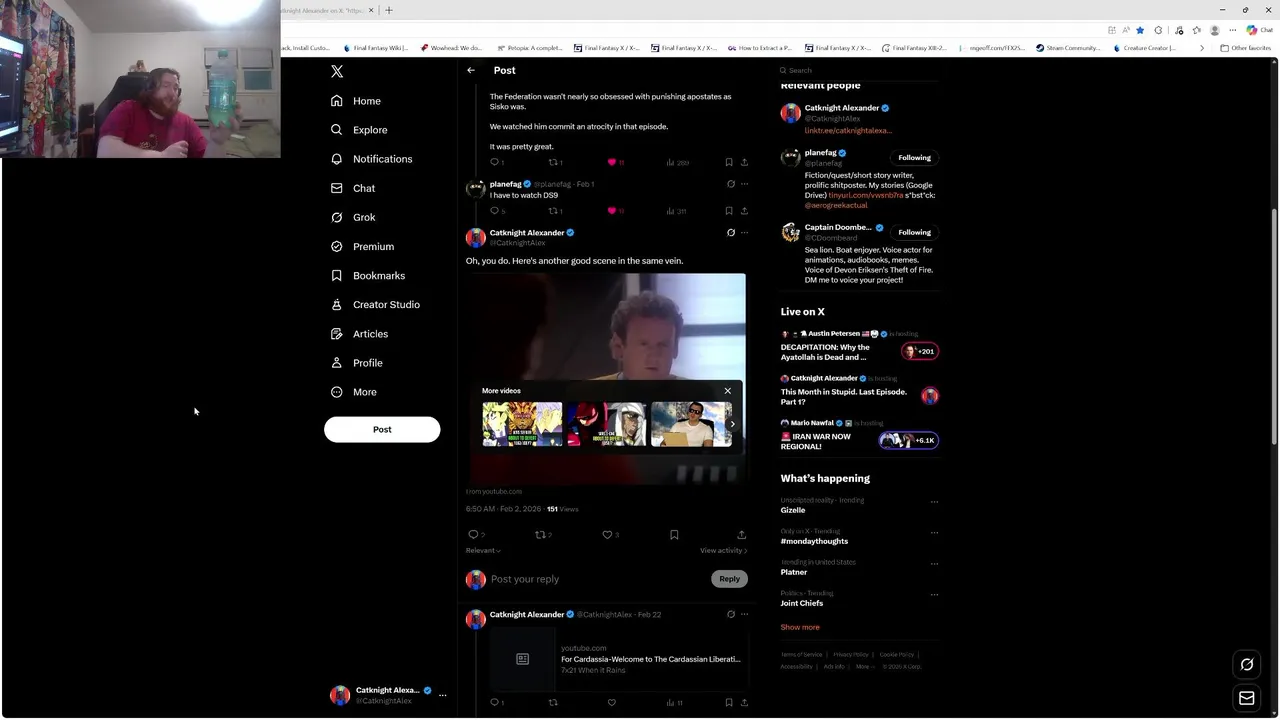Open Notifications in the sidebar
Viewport: 1280px width, 720px height.
pyautogui.click(x=371, y=159)
